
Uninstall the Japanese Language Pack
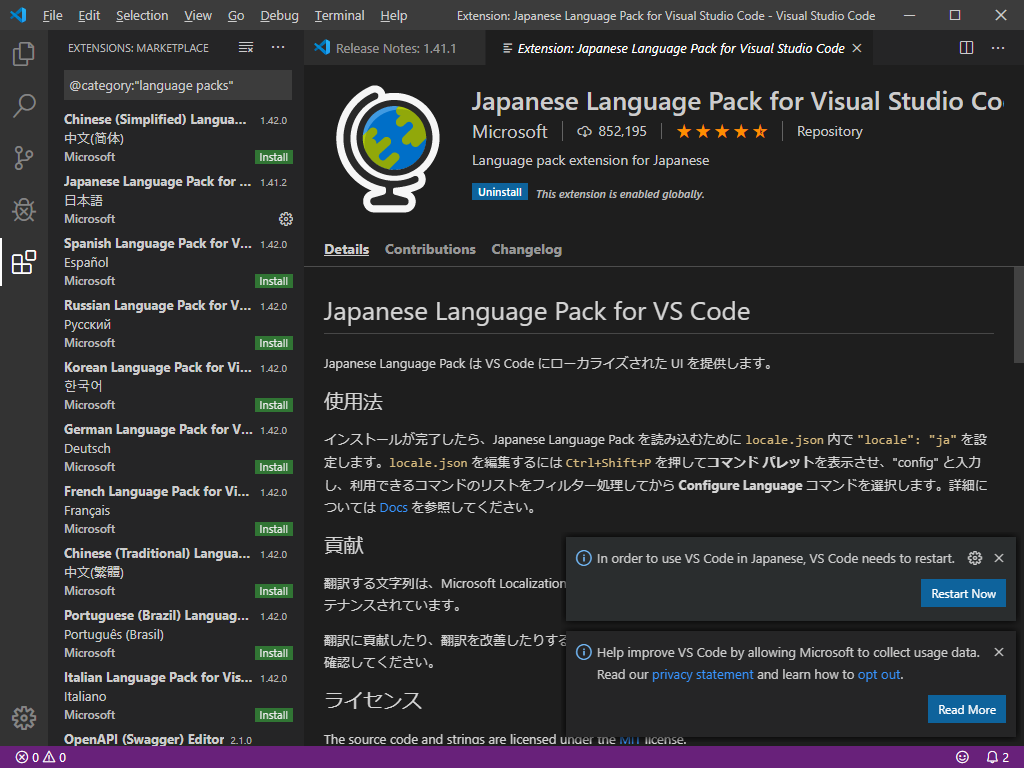click(x=499, y=192)
